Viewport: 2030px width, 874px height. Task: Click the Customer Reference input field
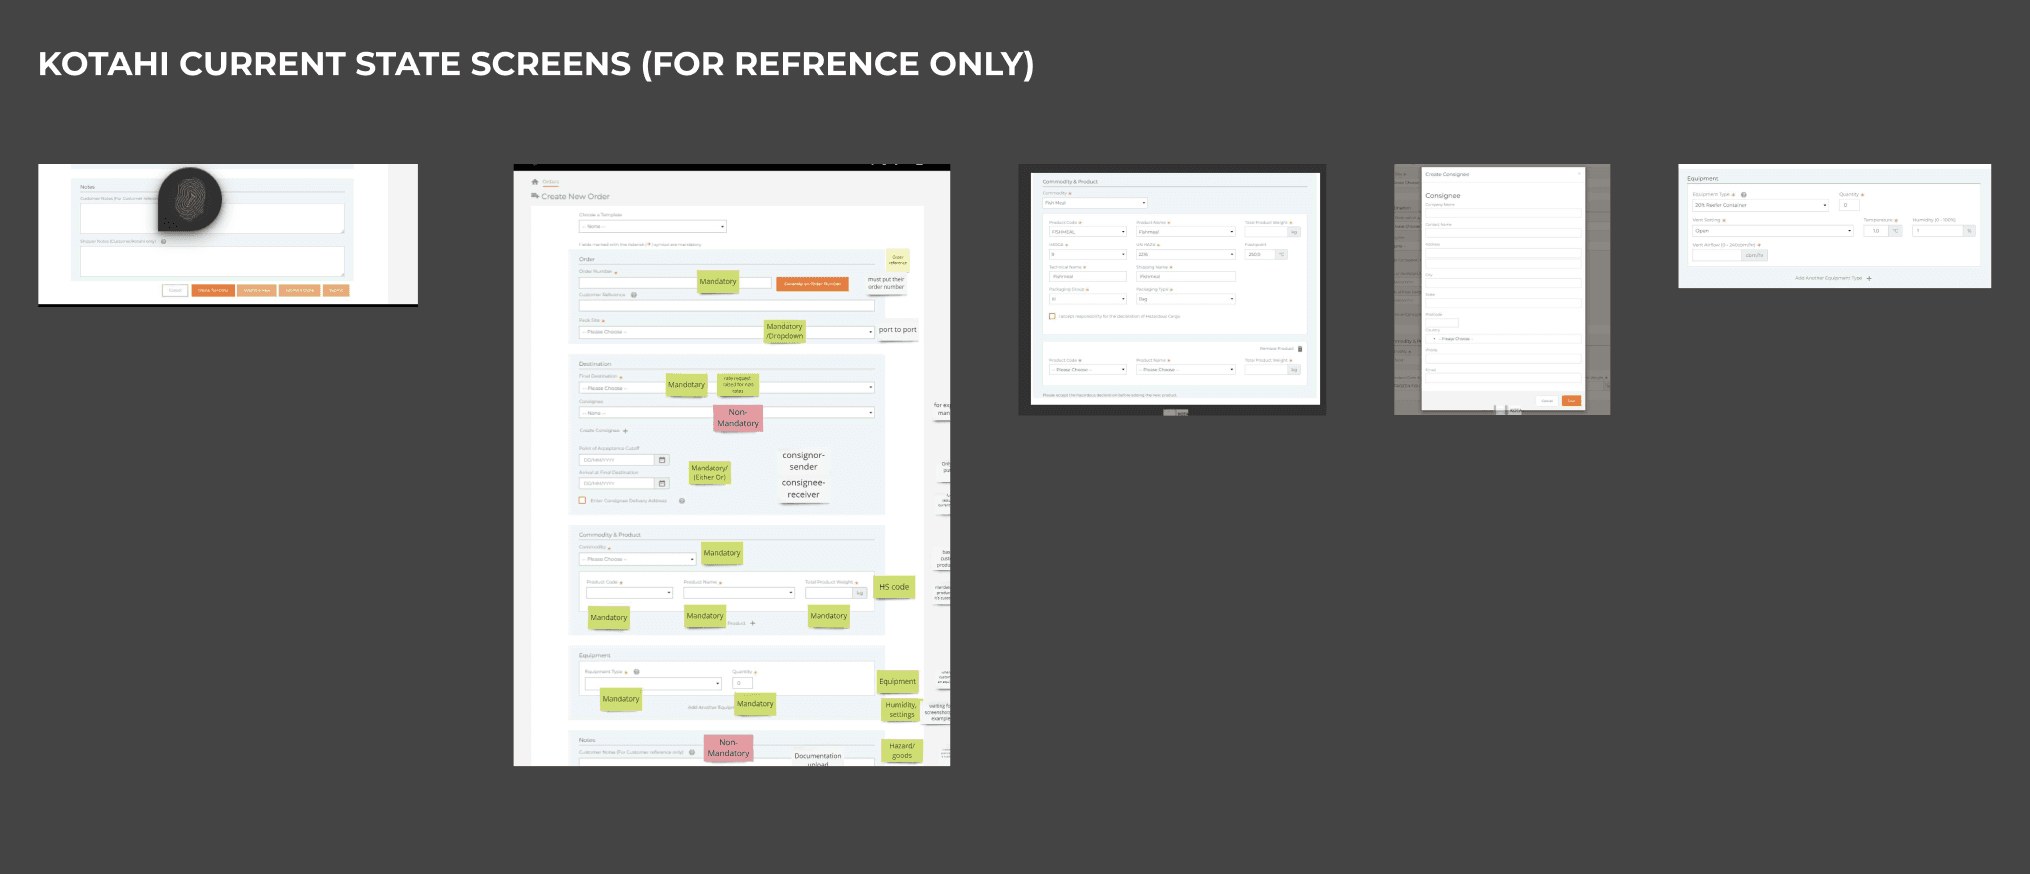(727, 306)
